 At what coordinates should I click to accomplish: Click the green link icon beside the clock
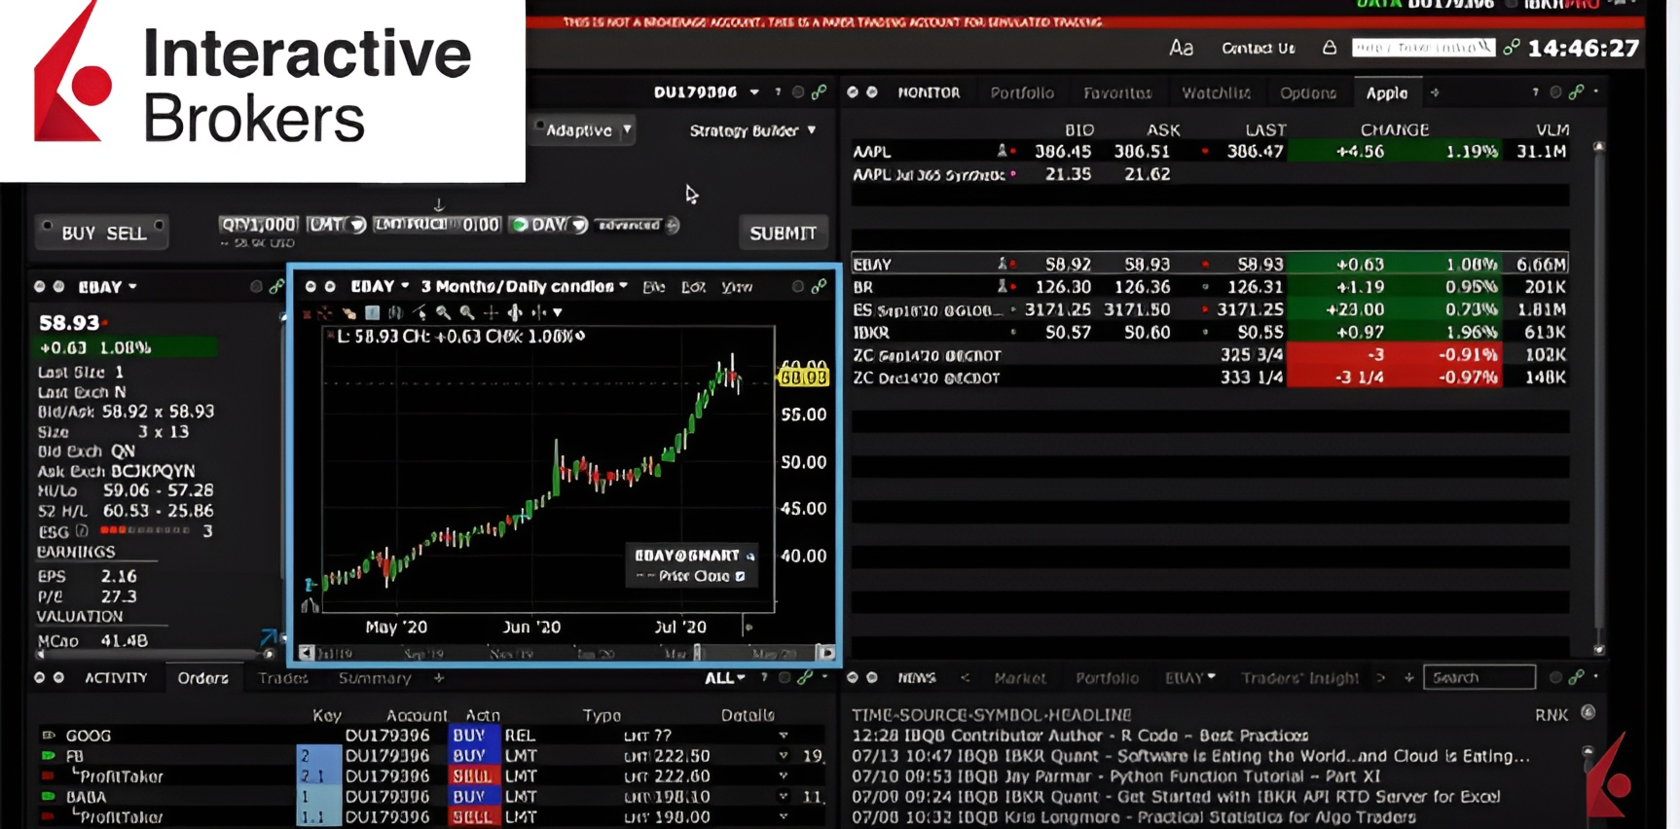click(x=1511, y=47)
